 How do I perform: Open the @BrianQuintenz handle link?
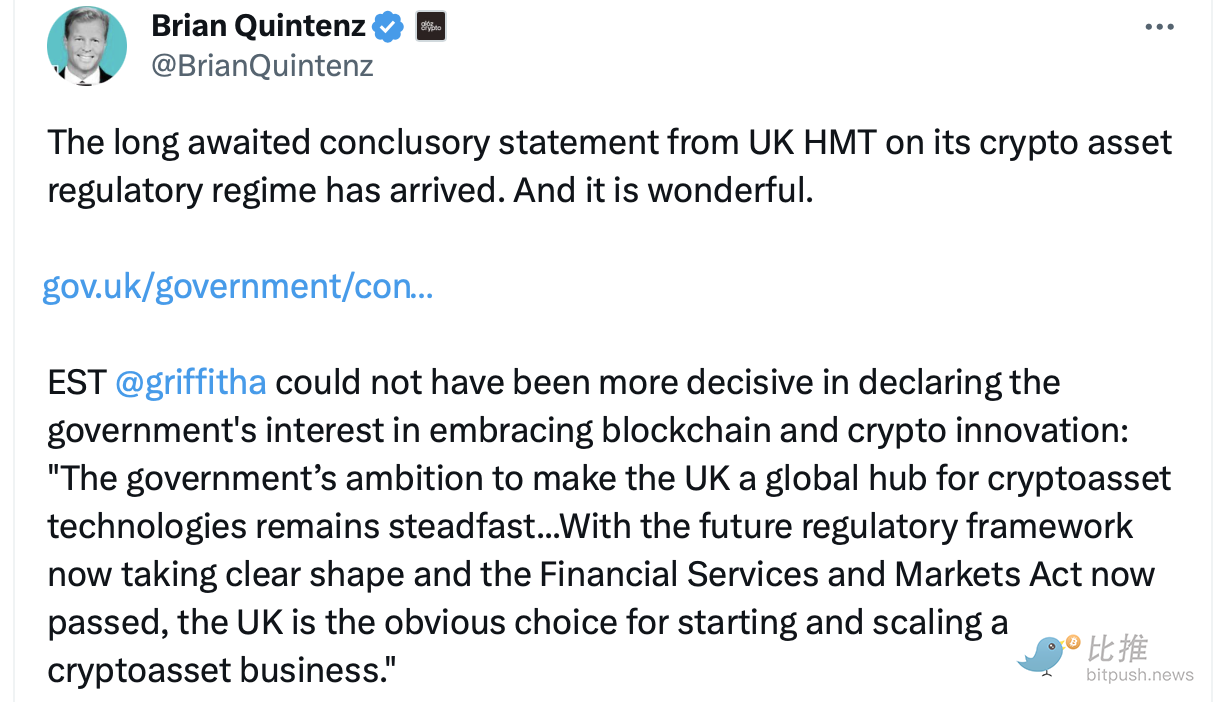tap(262, 66)
